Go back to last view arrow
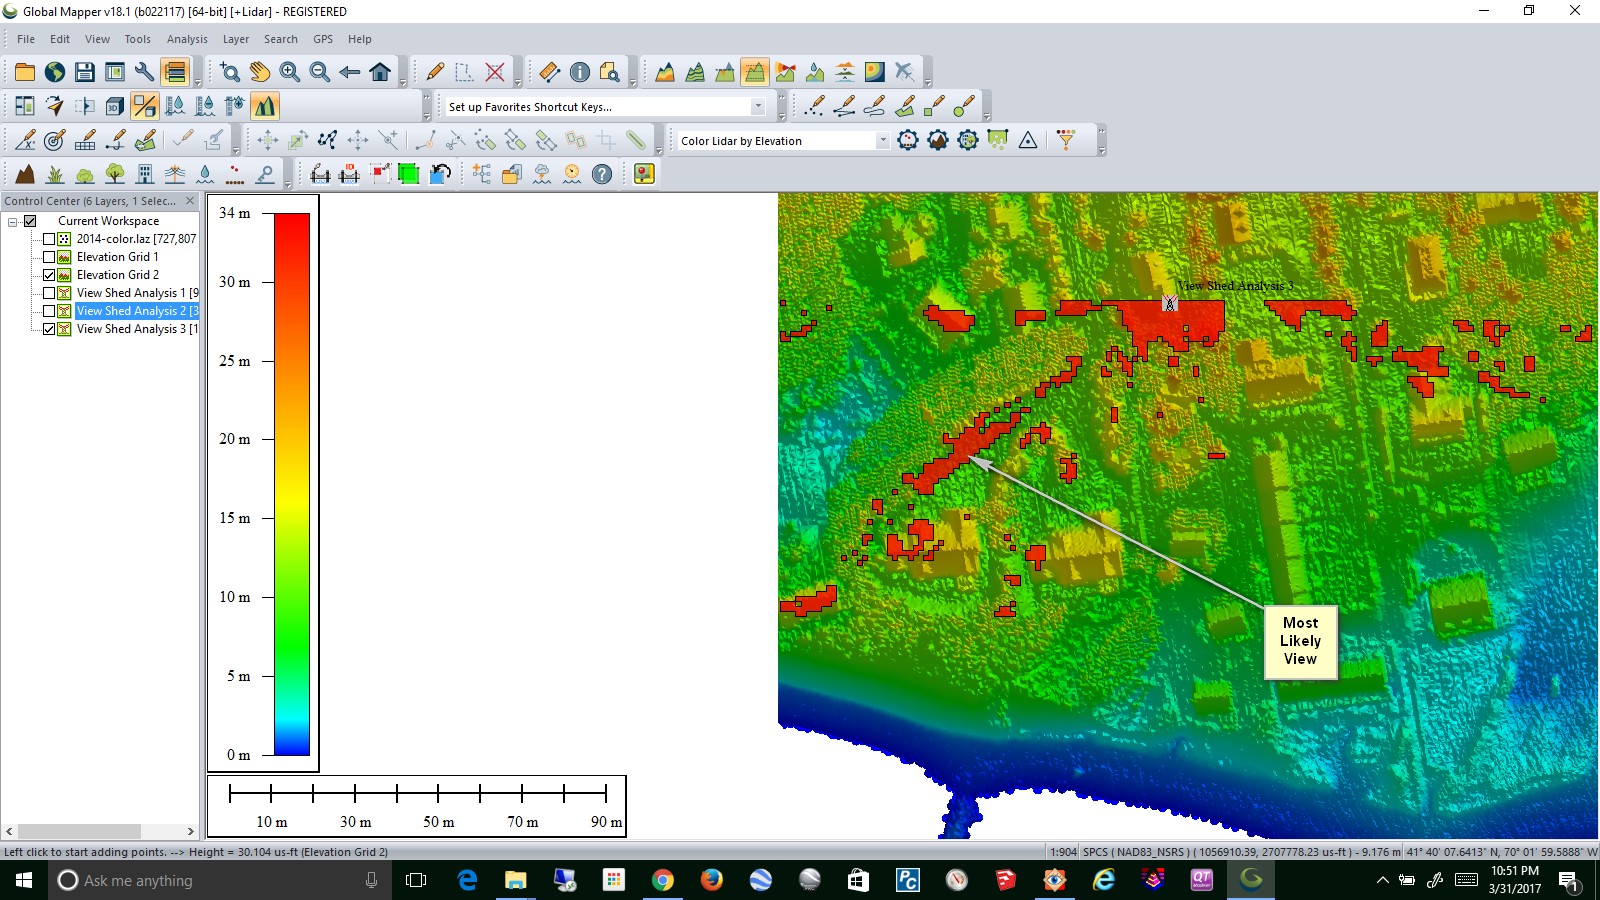 click(350, 72)
